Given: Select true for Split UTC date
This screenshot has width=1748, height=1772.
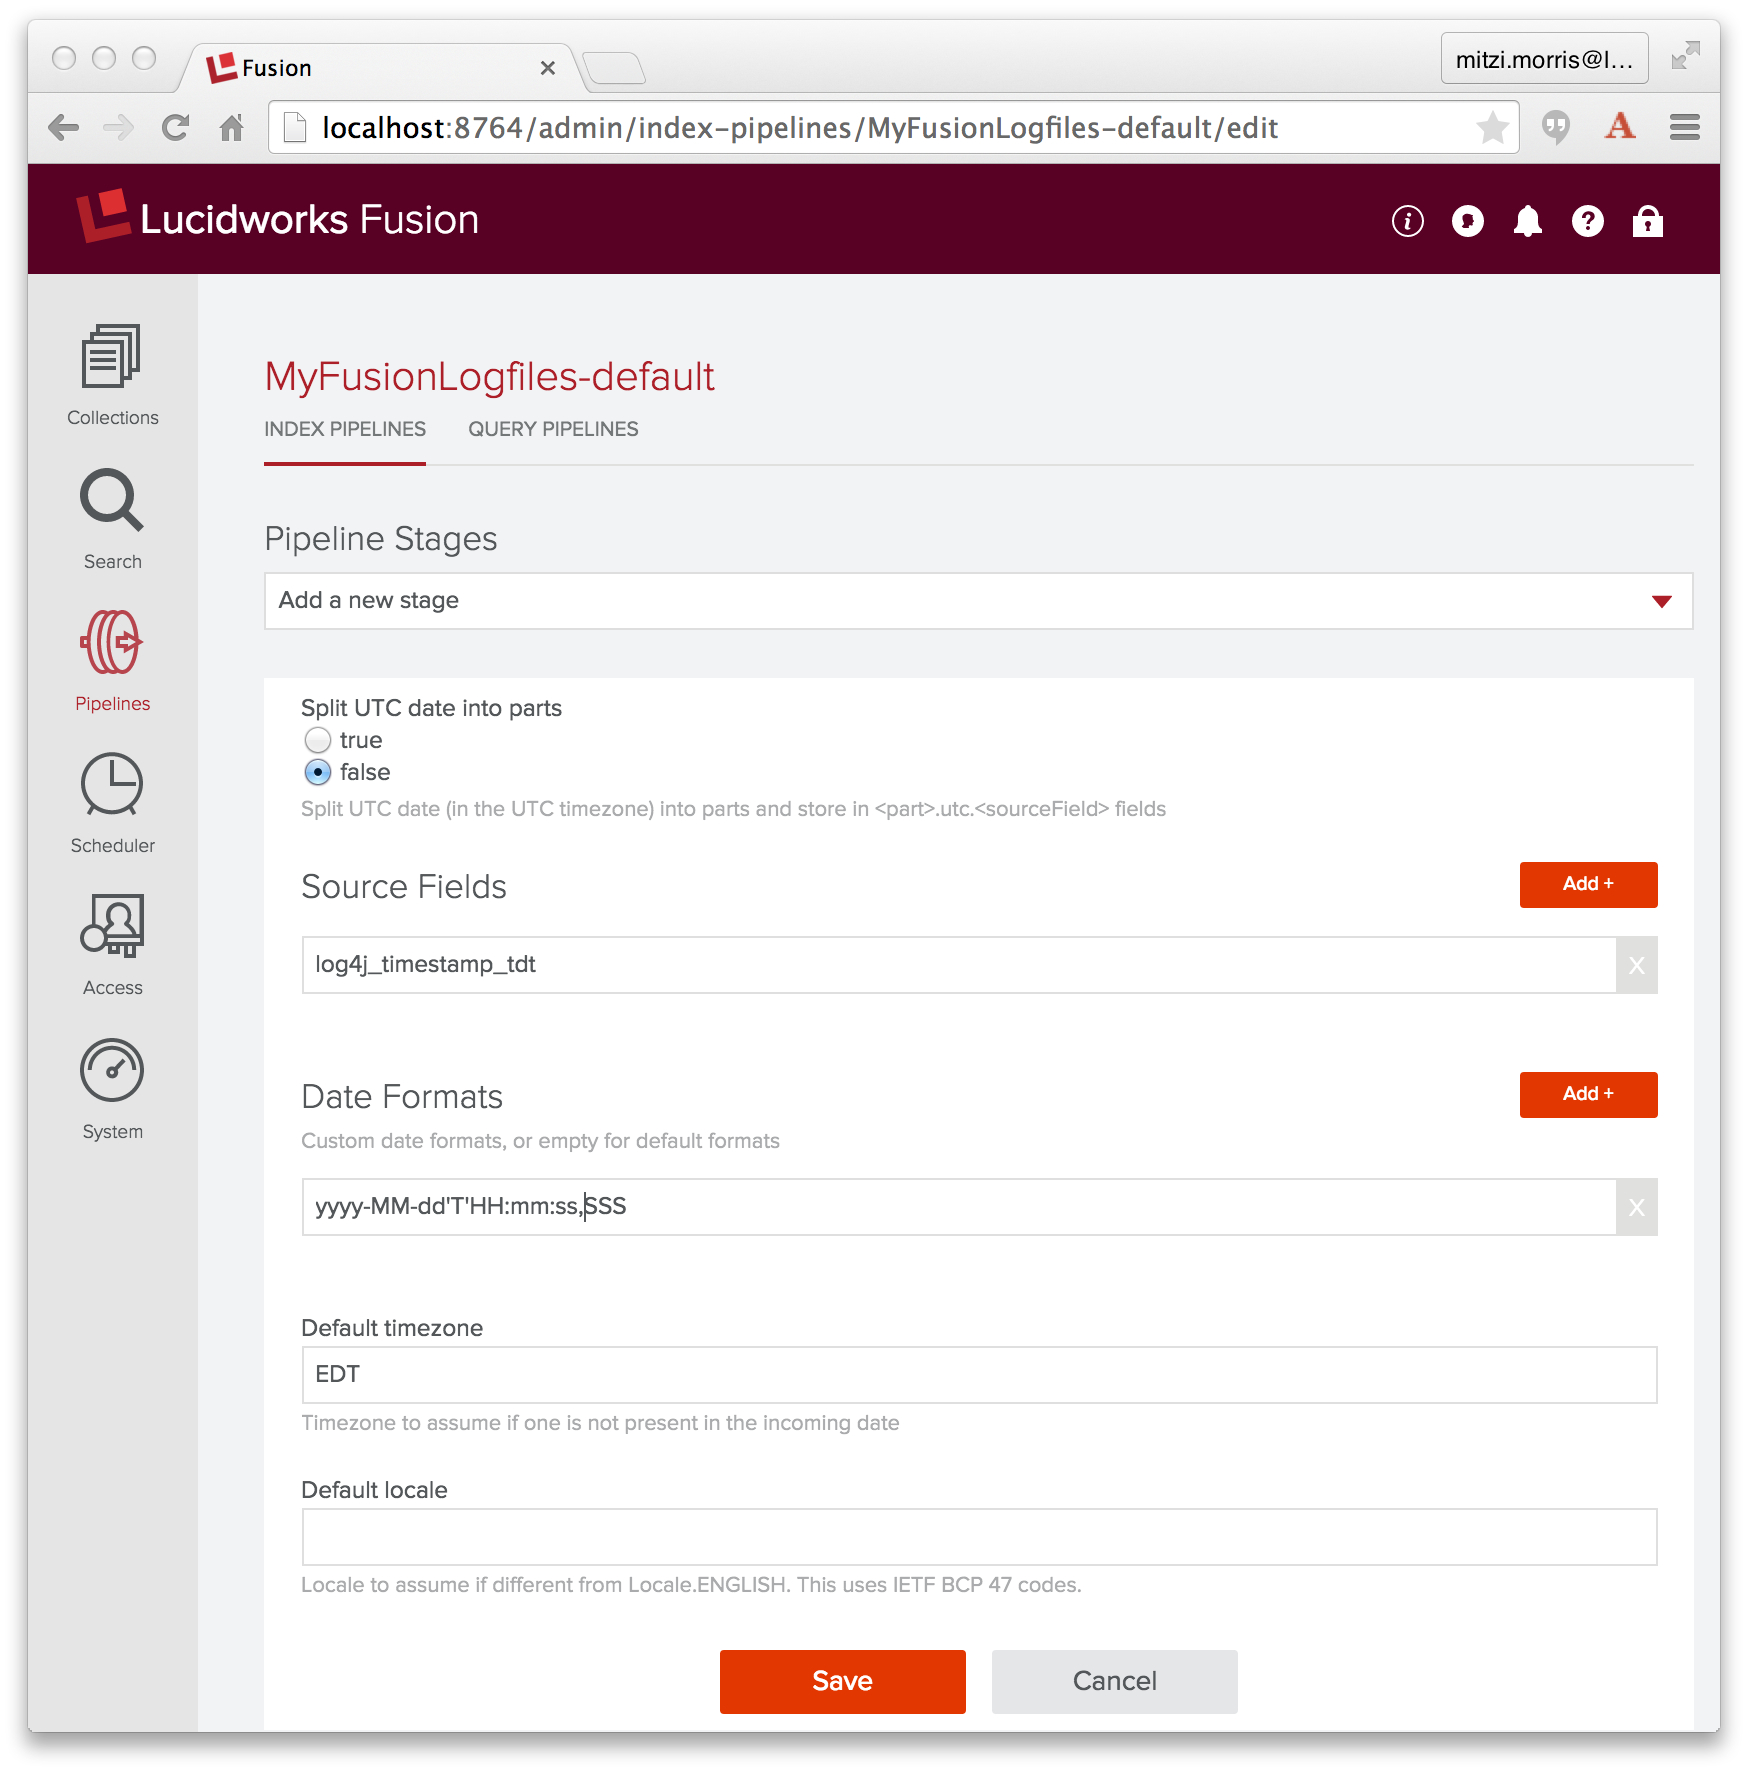Looking at the screenshot, I should click(x=318, y=740).
